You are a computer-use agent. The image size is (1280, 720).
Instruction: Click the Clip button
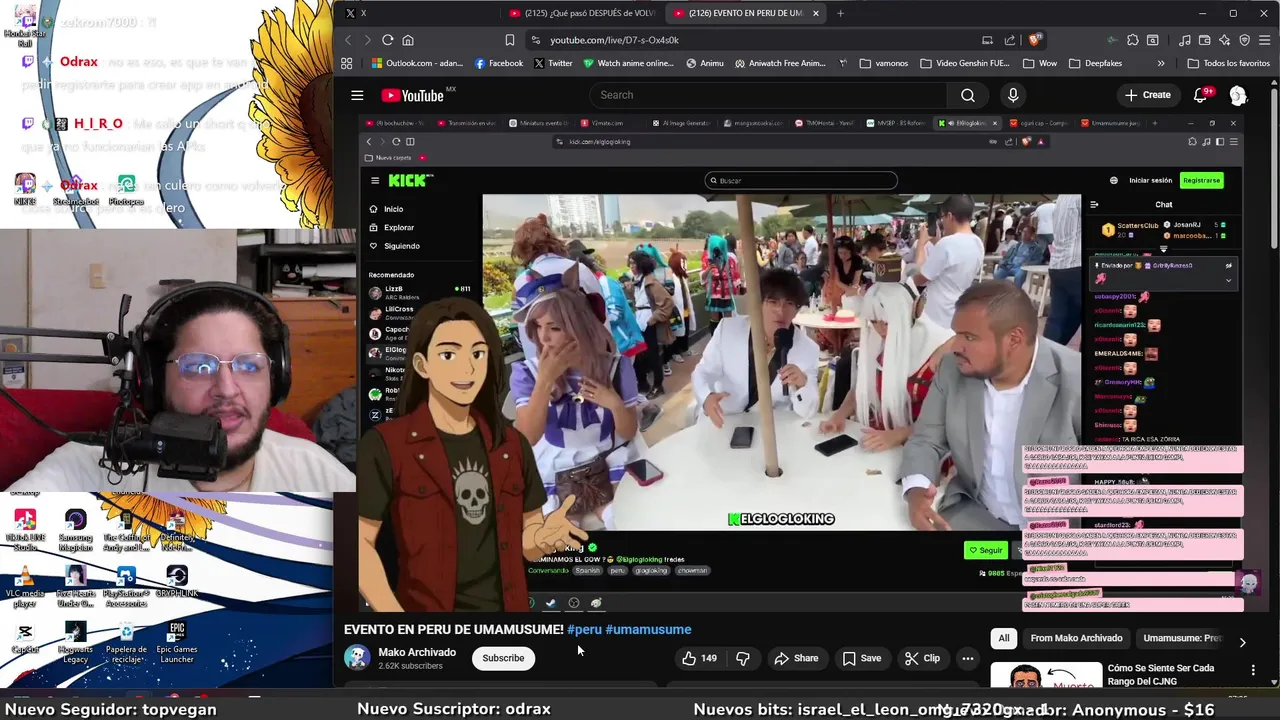pyautogui.click(x=922, y=658)
